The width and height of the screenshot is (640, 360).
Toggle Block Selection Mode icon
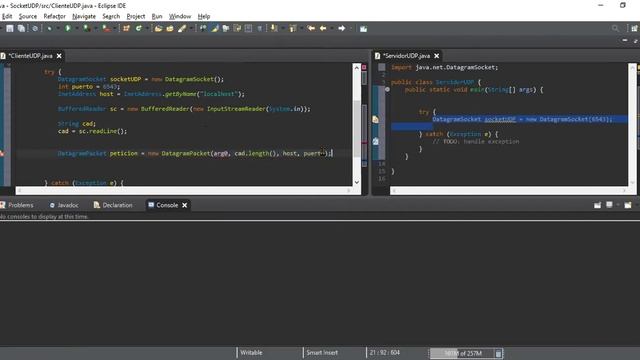(x=248, y=29)
